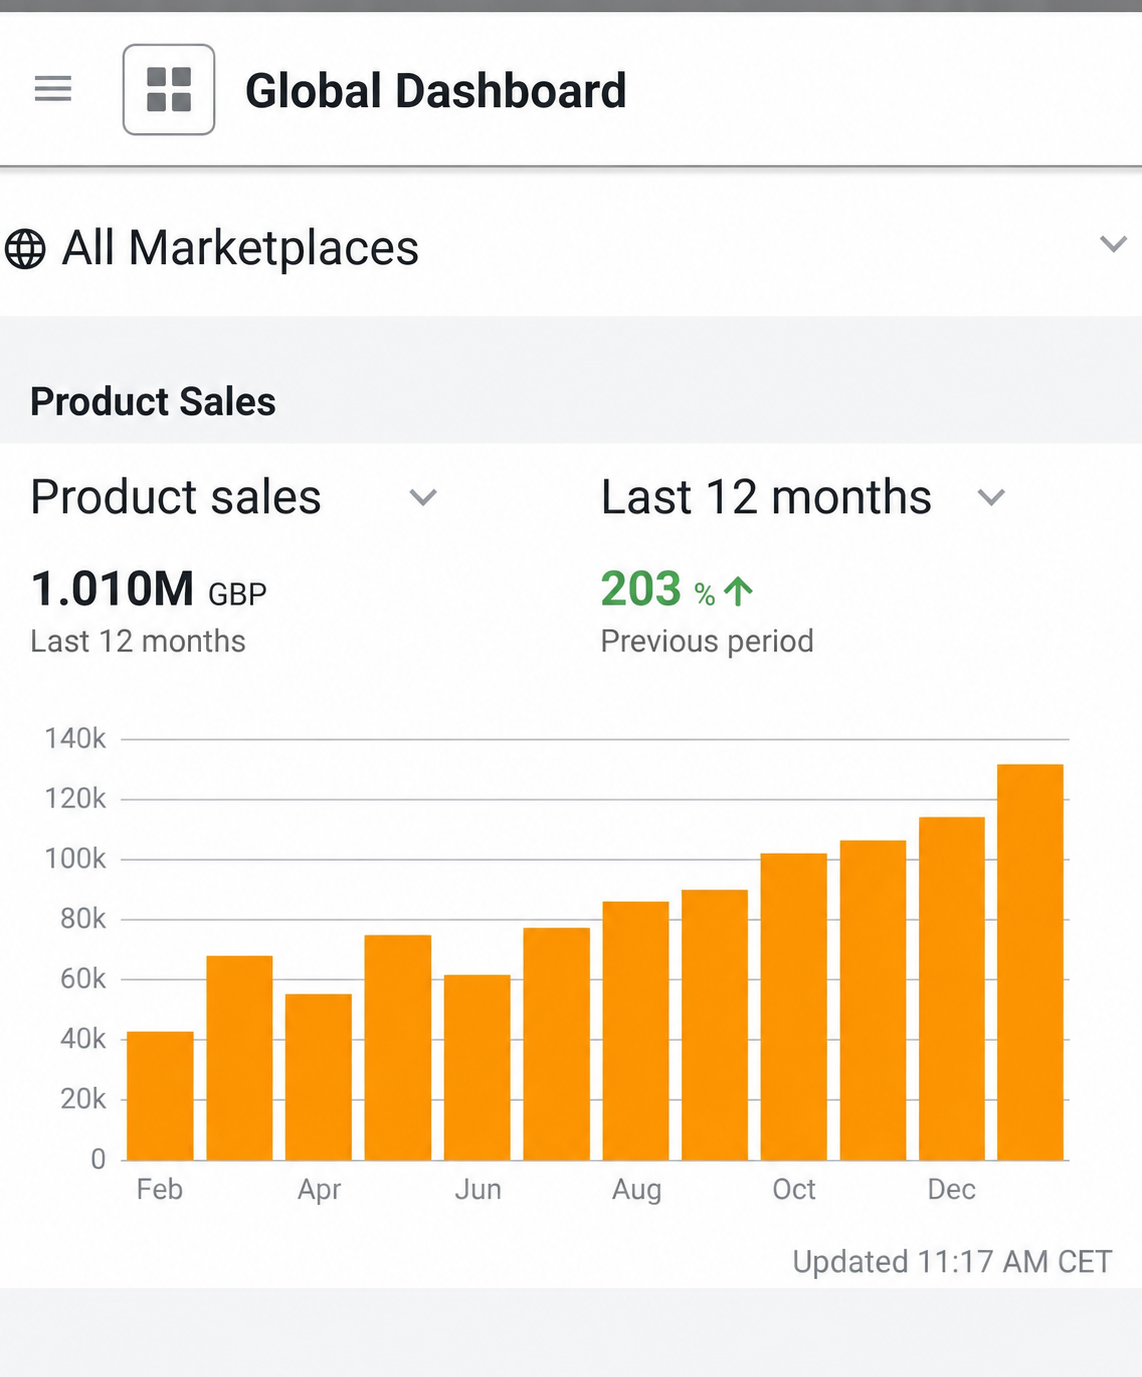The image size is (1142, 1377).
Task: Open the hamburger navigation menu
Action: point(53,89)
